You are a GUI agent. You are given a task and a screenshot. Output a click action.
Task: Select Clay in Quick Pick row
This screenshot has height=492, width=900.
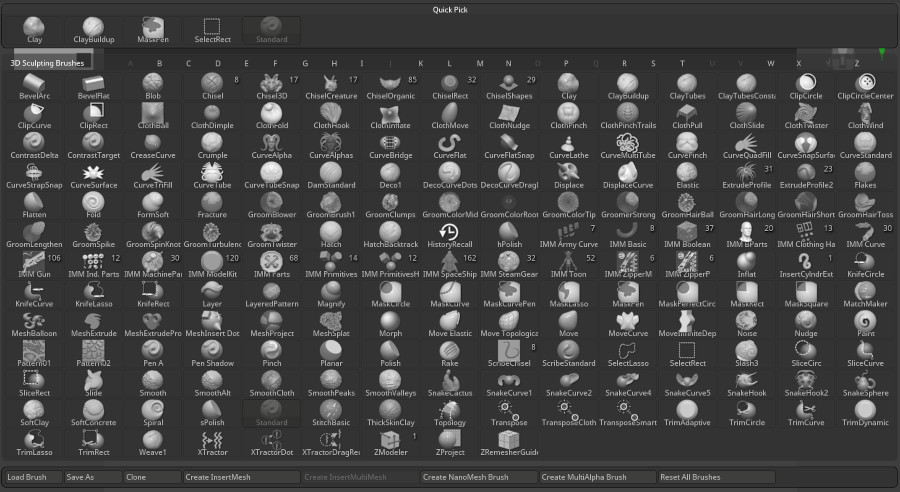[34, 30]
